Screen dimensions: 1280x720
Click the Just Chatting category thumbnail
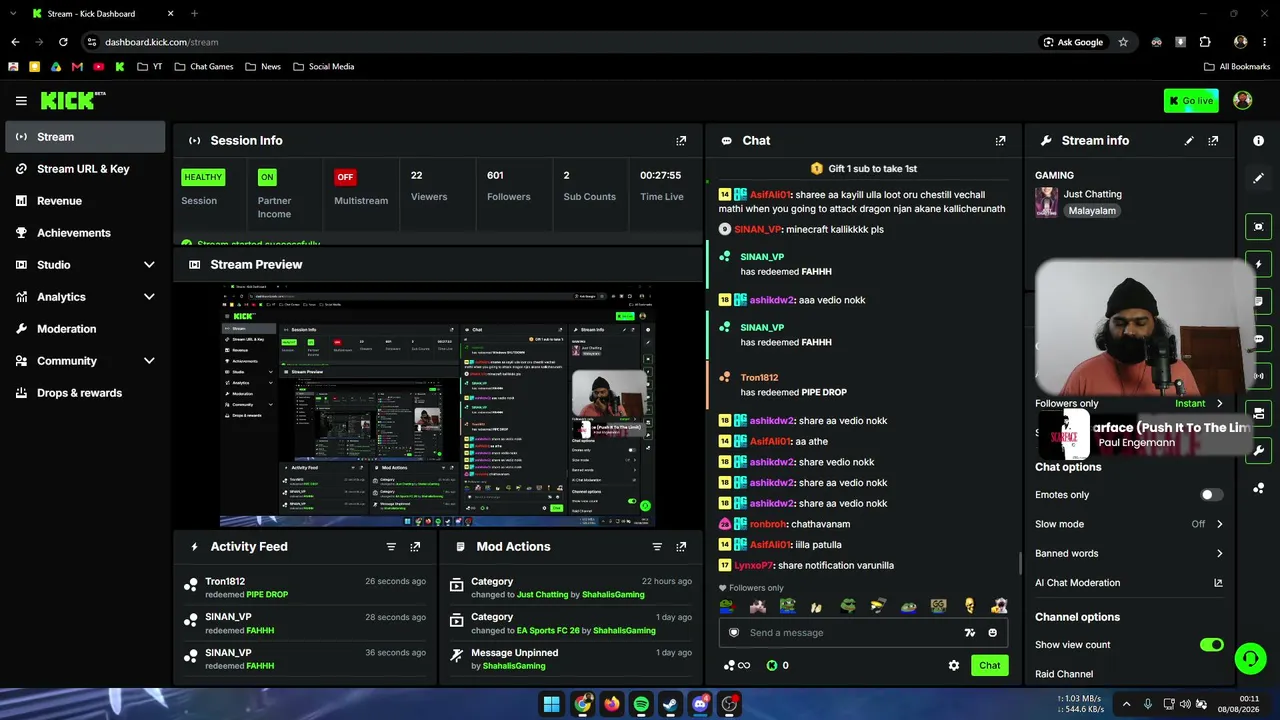pos(1046,202)
